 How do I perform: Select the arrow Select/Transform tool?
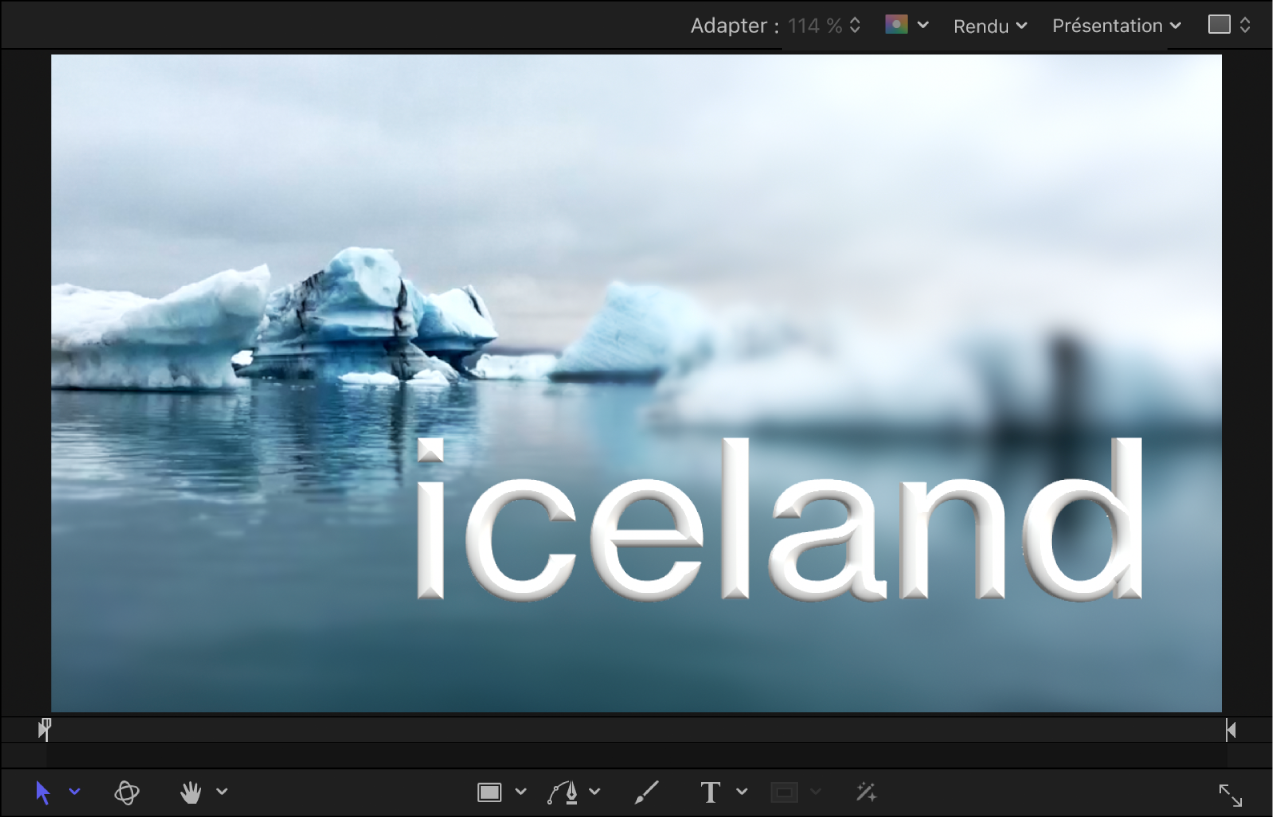click(43, 793)
